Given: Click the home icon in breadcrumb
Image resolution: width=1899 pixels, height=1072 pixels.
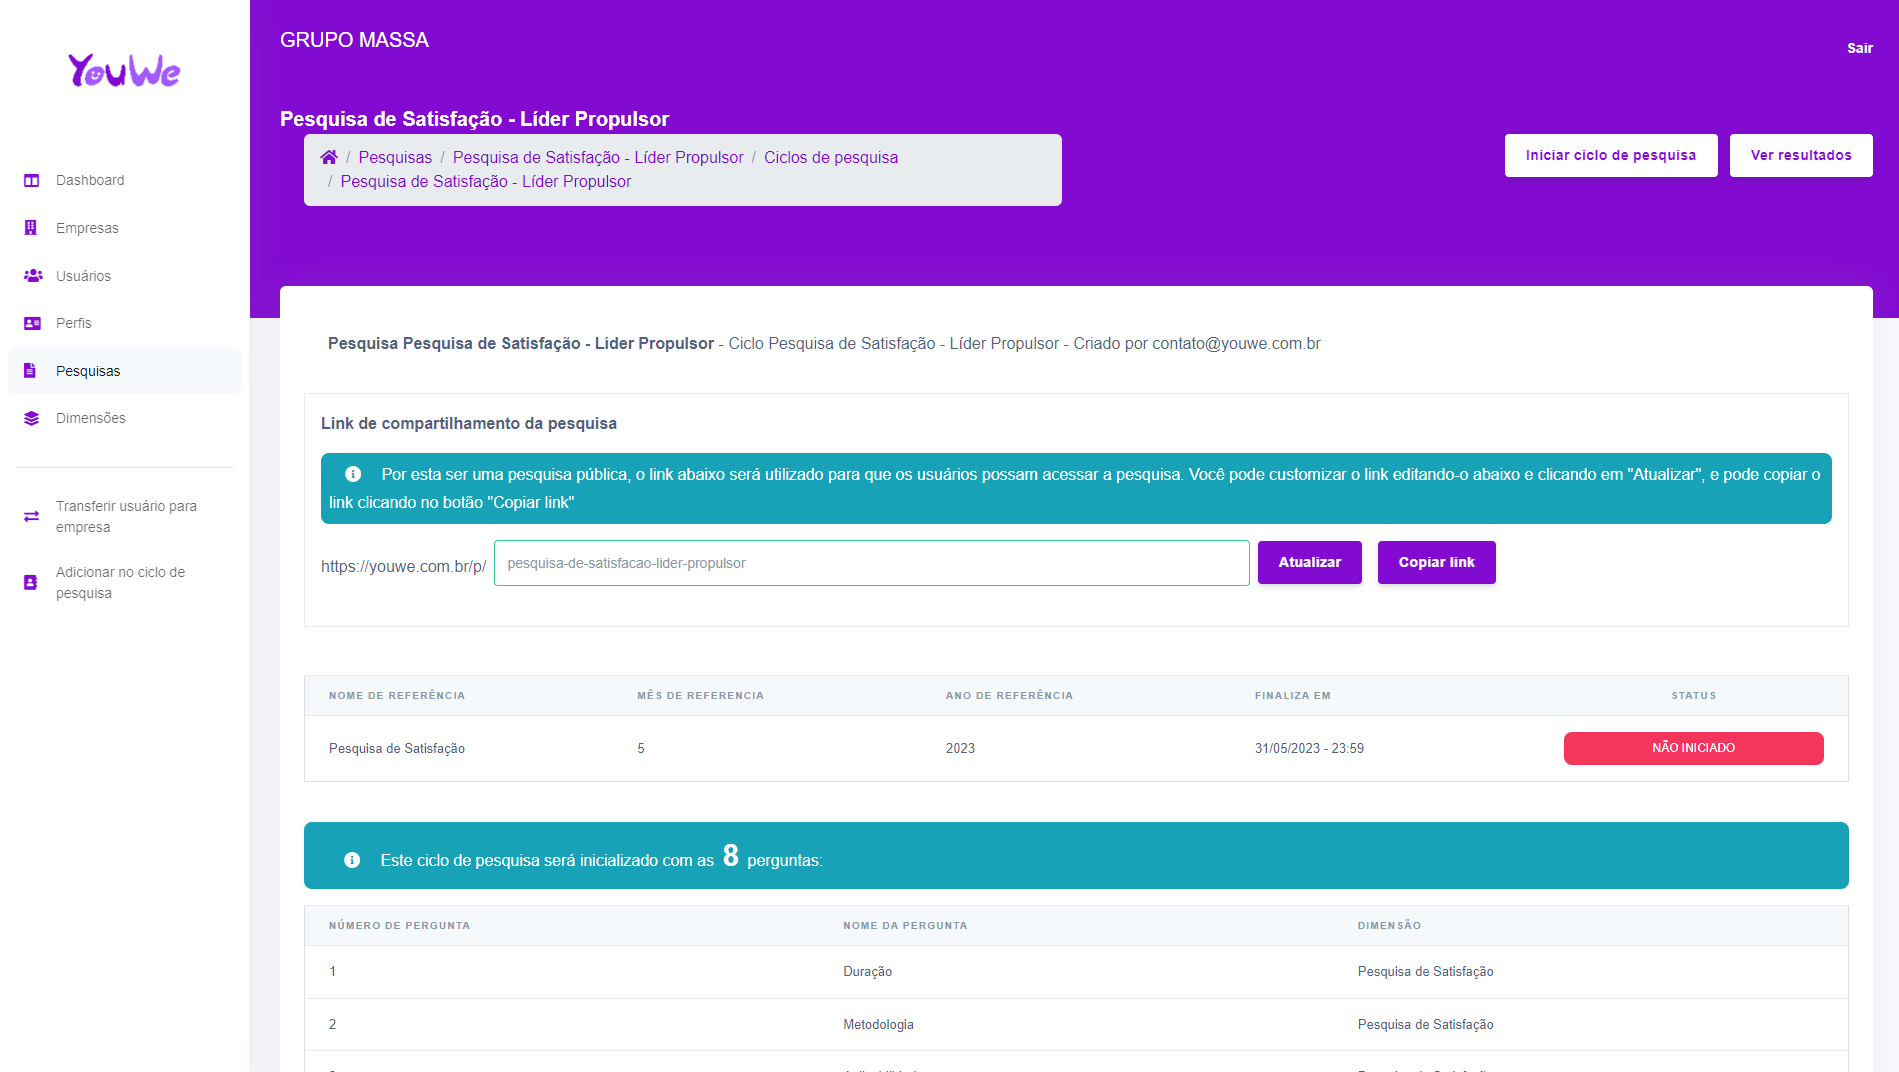Looking at the screenshot, I should pos(328,157).
